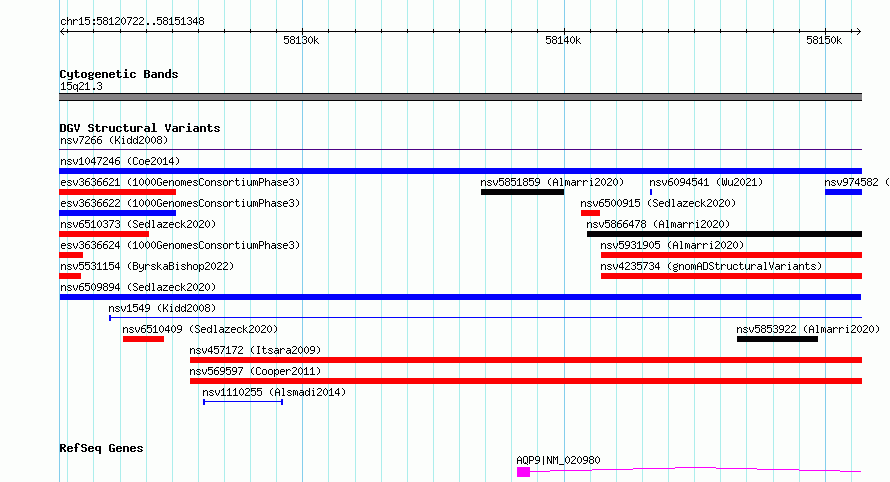Screen dimensions: 890x482
Task: Click the 15q21.3 cytogenetic band bar
Action: [460, 97]
